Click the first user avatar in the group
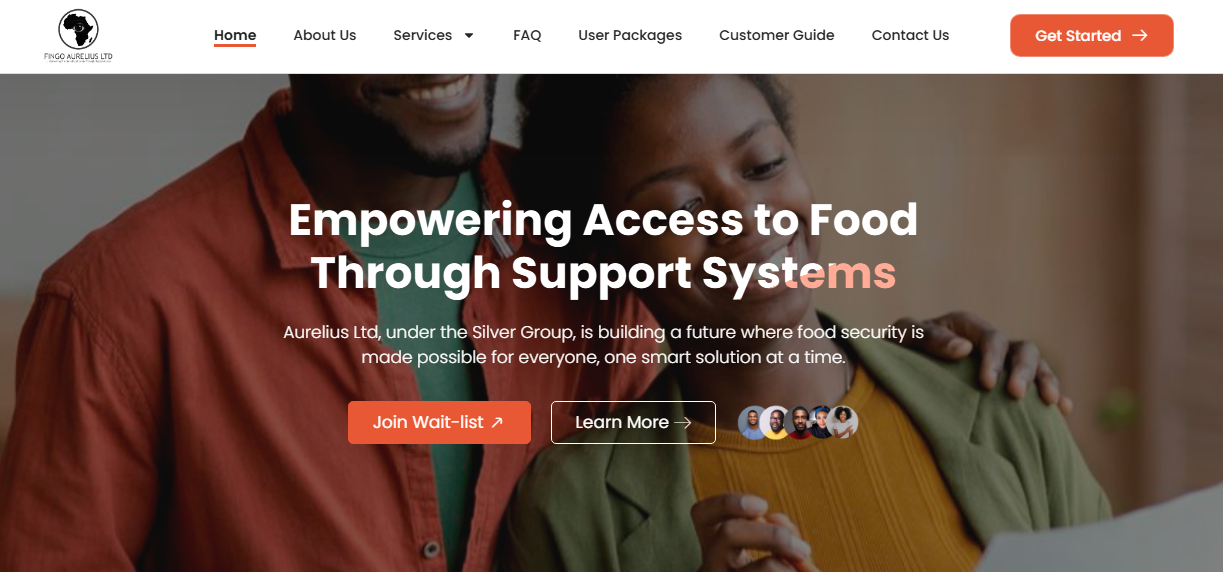This screenshot has height=572, width=1223. (x=753, y=423)
